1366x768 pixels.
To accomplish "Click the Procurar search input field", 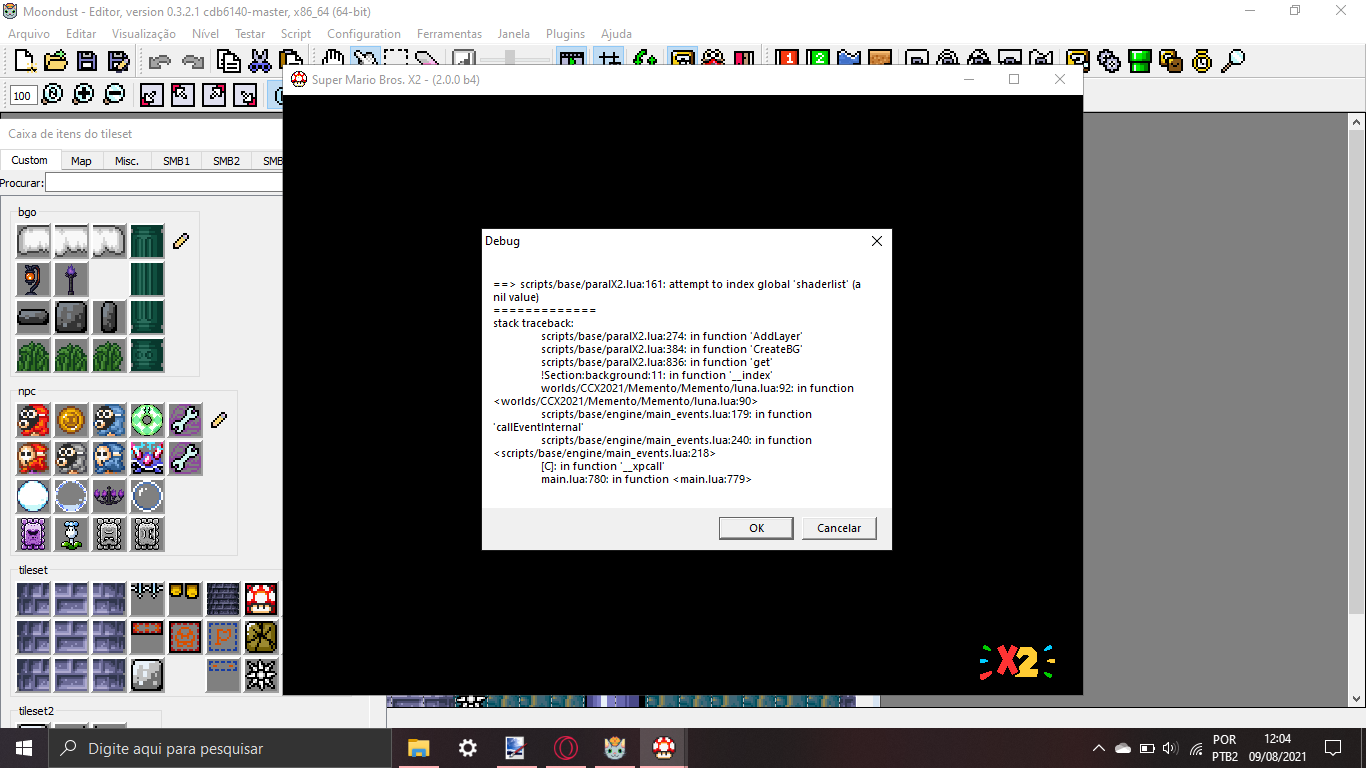I will point(165,183).
